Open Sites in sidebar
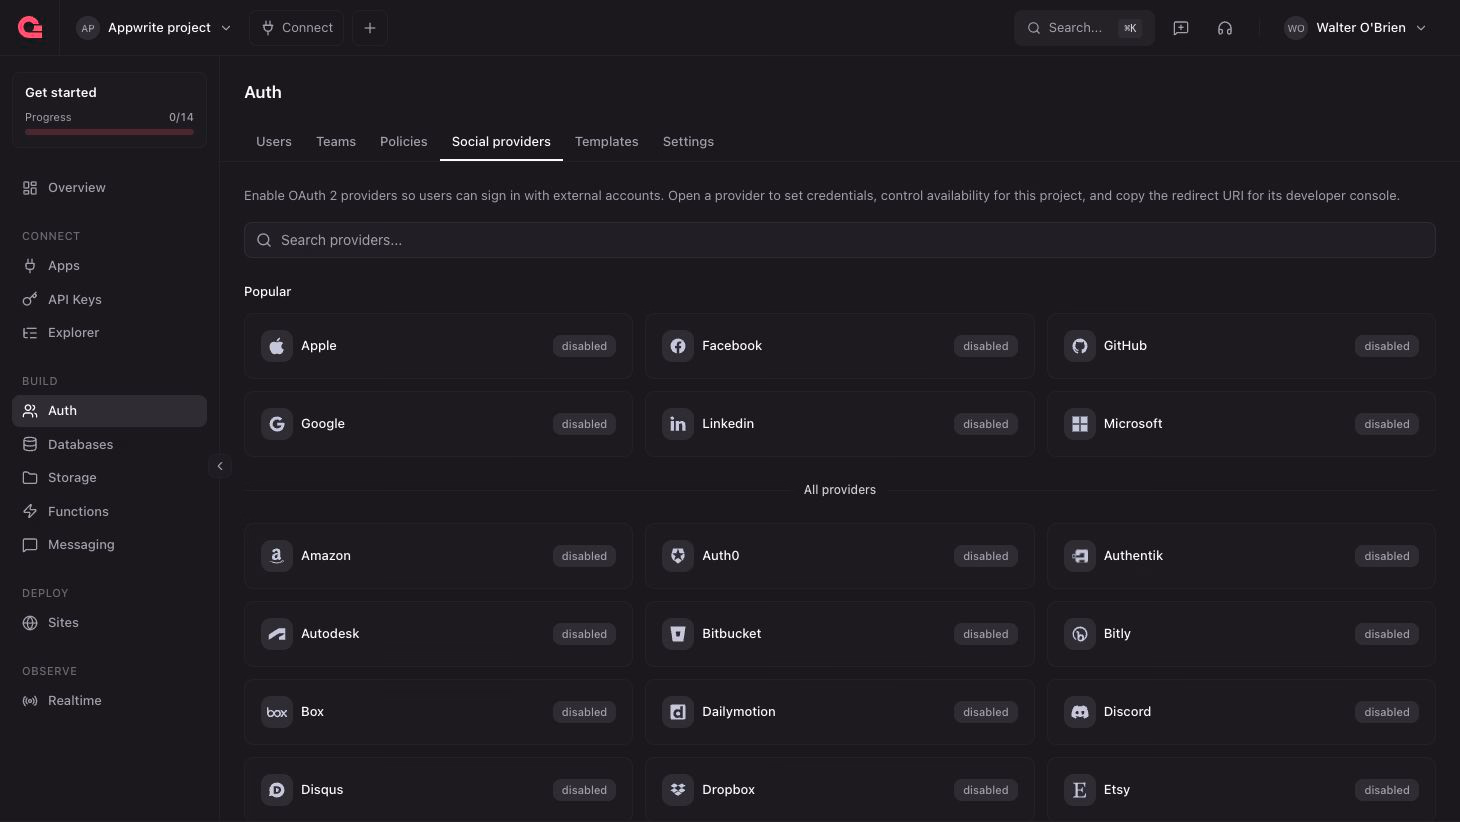Image resolution: width=1460 pixels, height=822 pixels. (x=110, y=623)
